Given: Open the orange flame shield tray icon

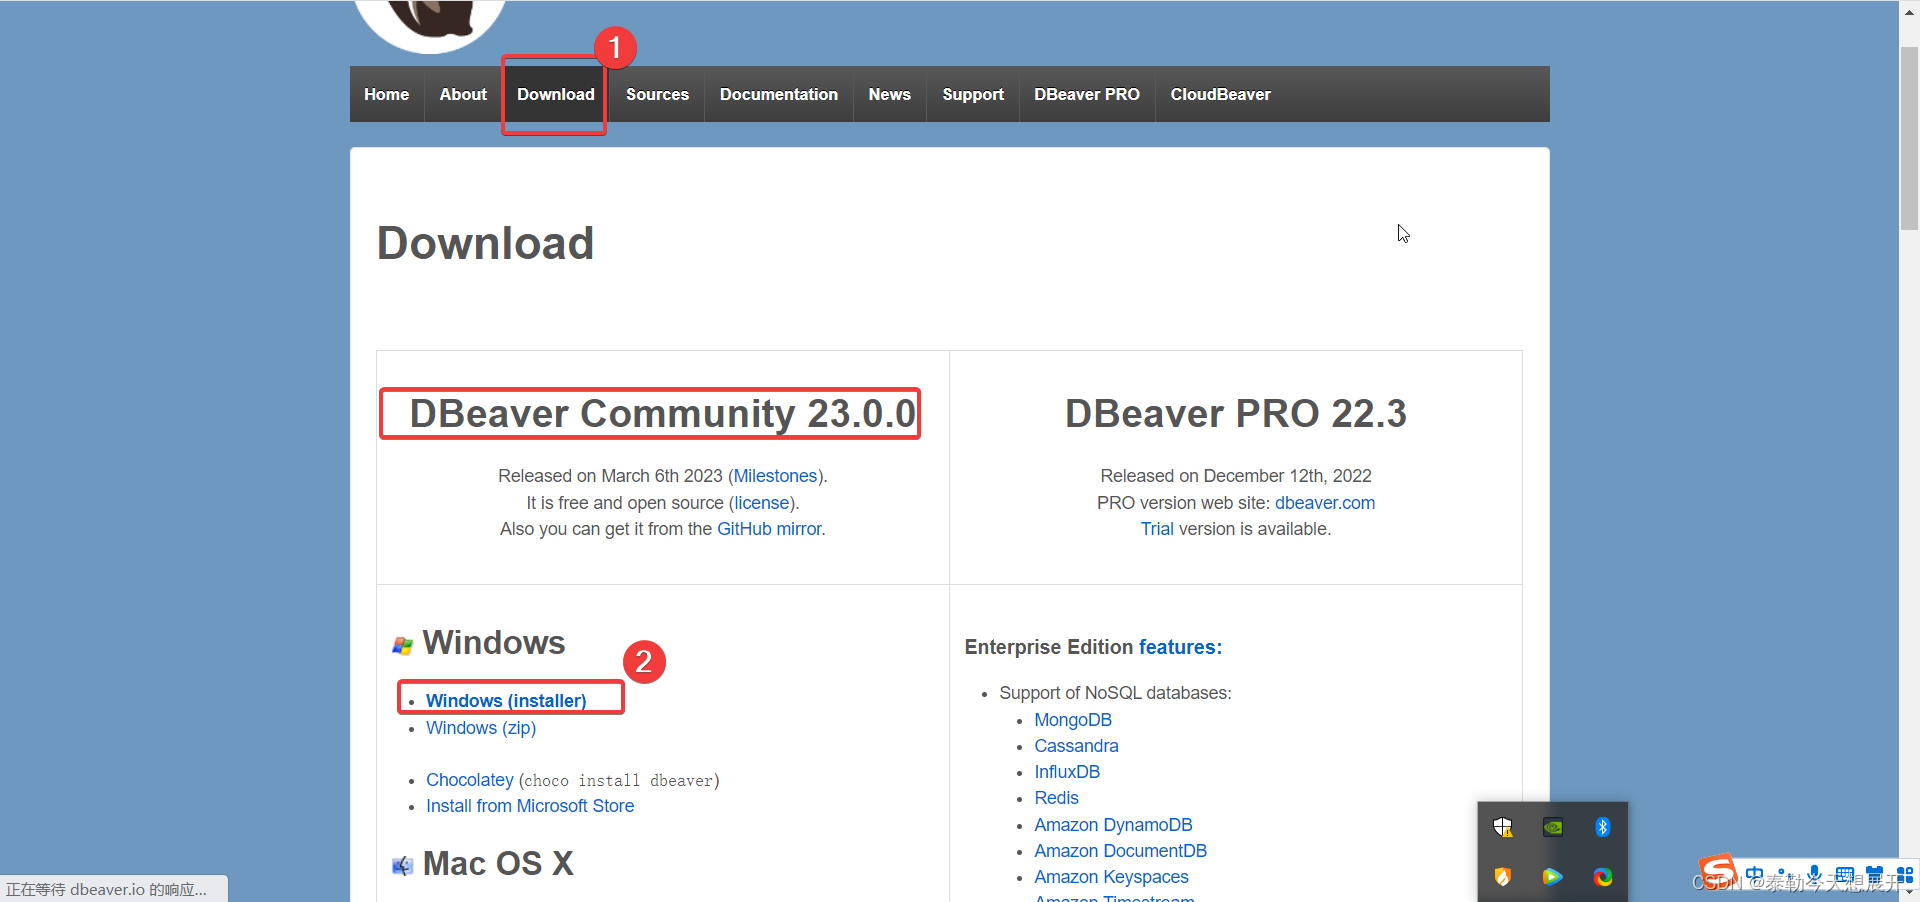Looking at the screenshot, I should point(1502,877).
